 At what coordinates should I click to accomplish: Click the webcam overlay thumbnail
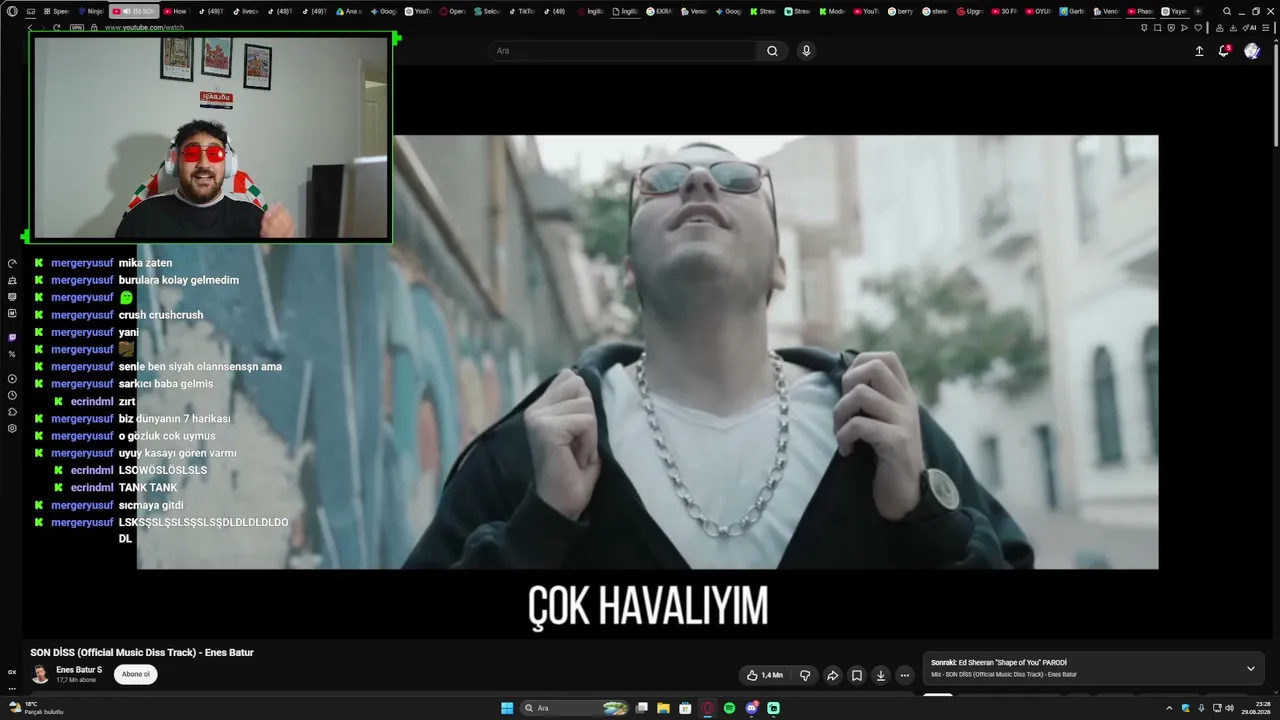pos(211,137)
